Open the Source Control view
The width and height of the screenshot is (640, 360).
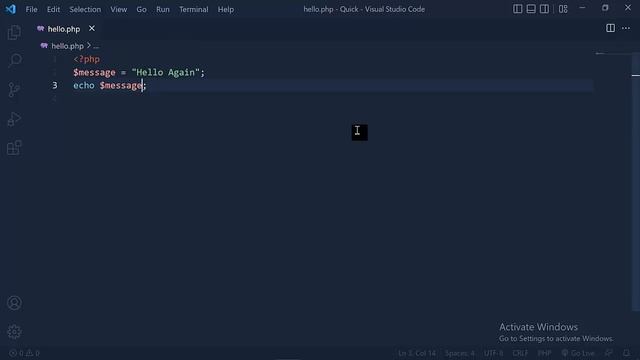click(14, 89)
